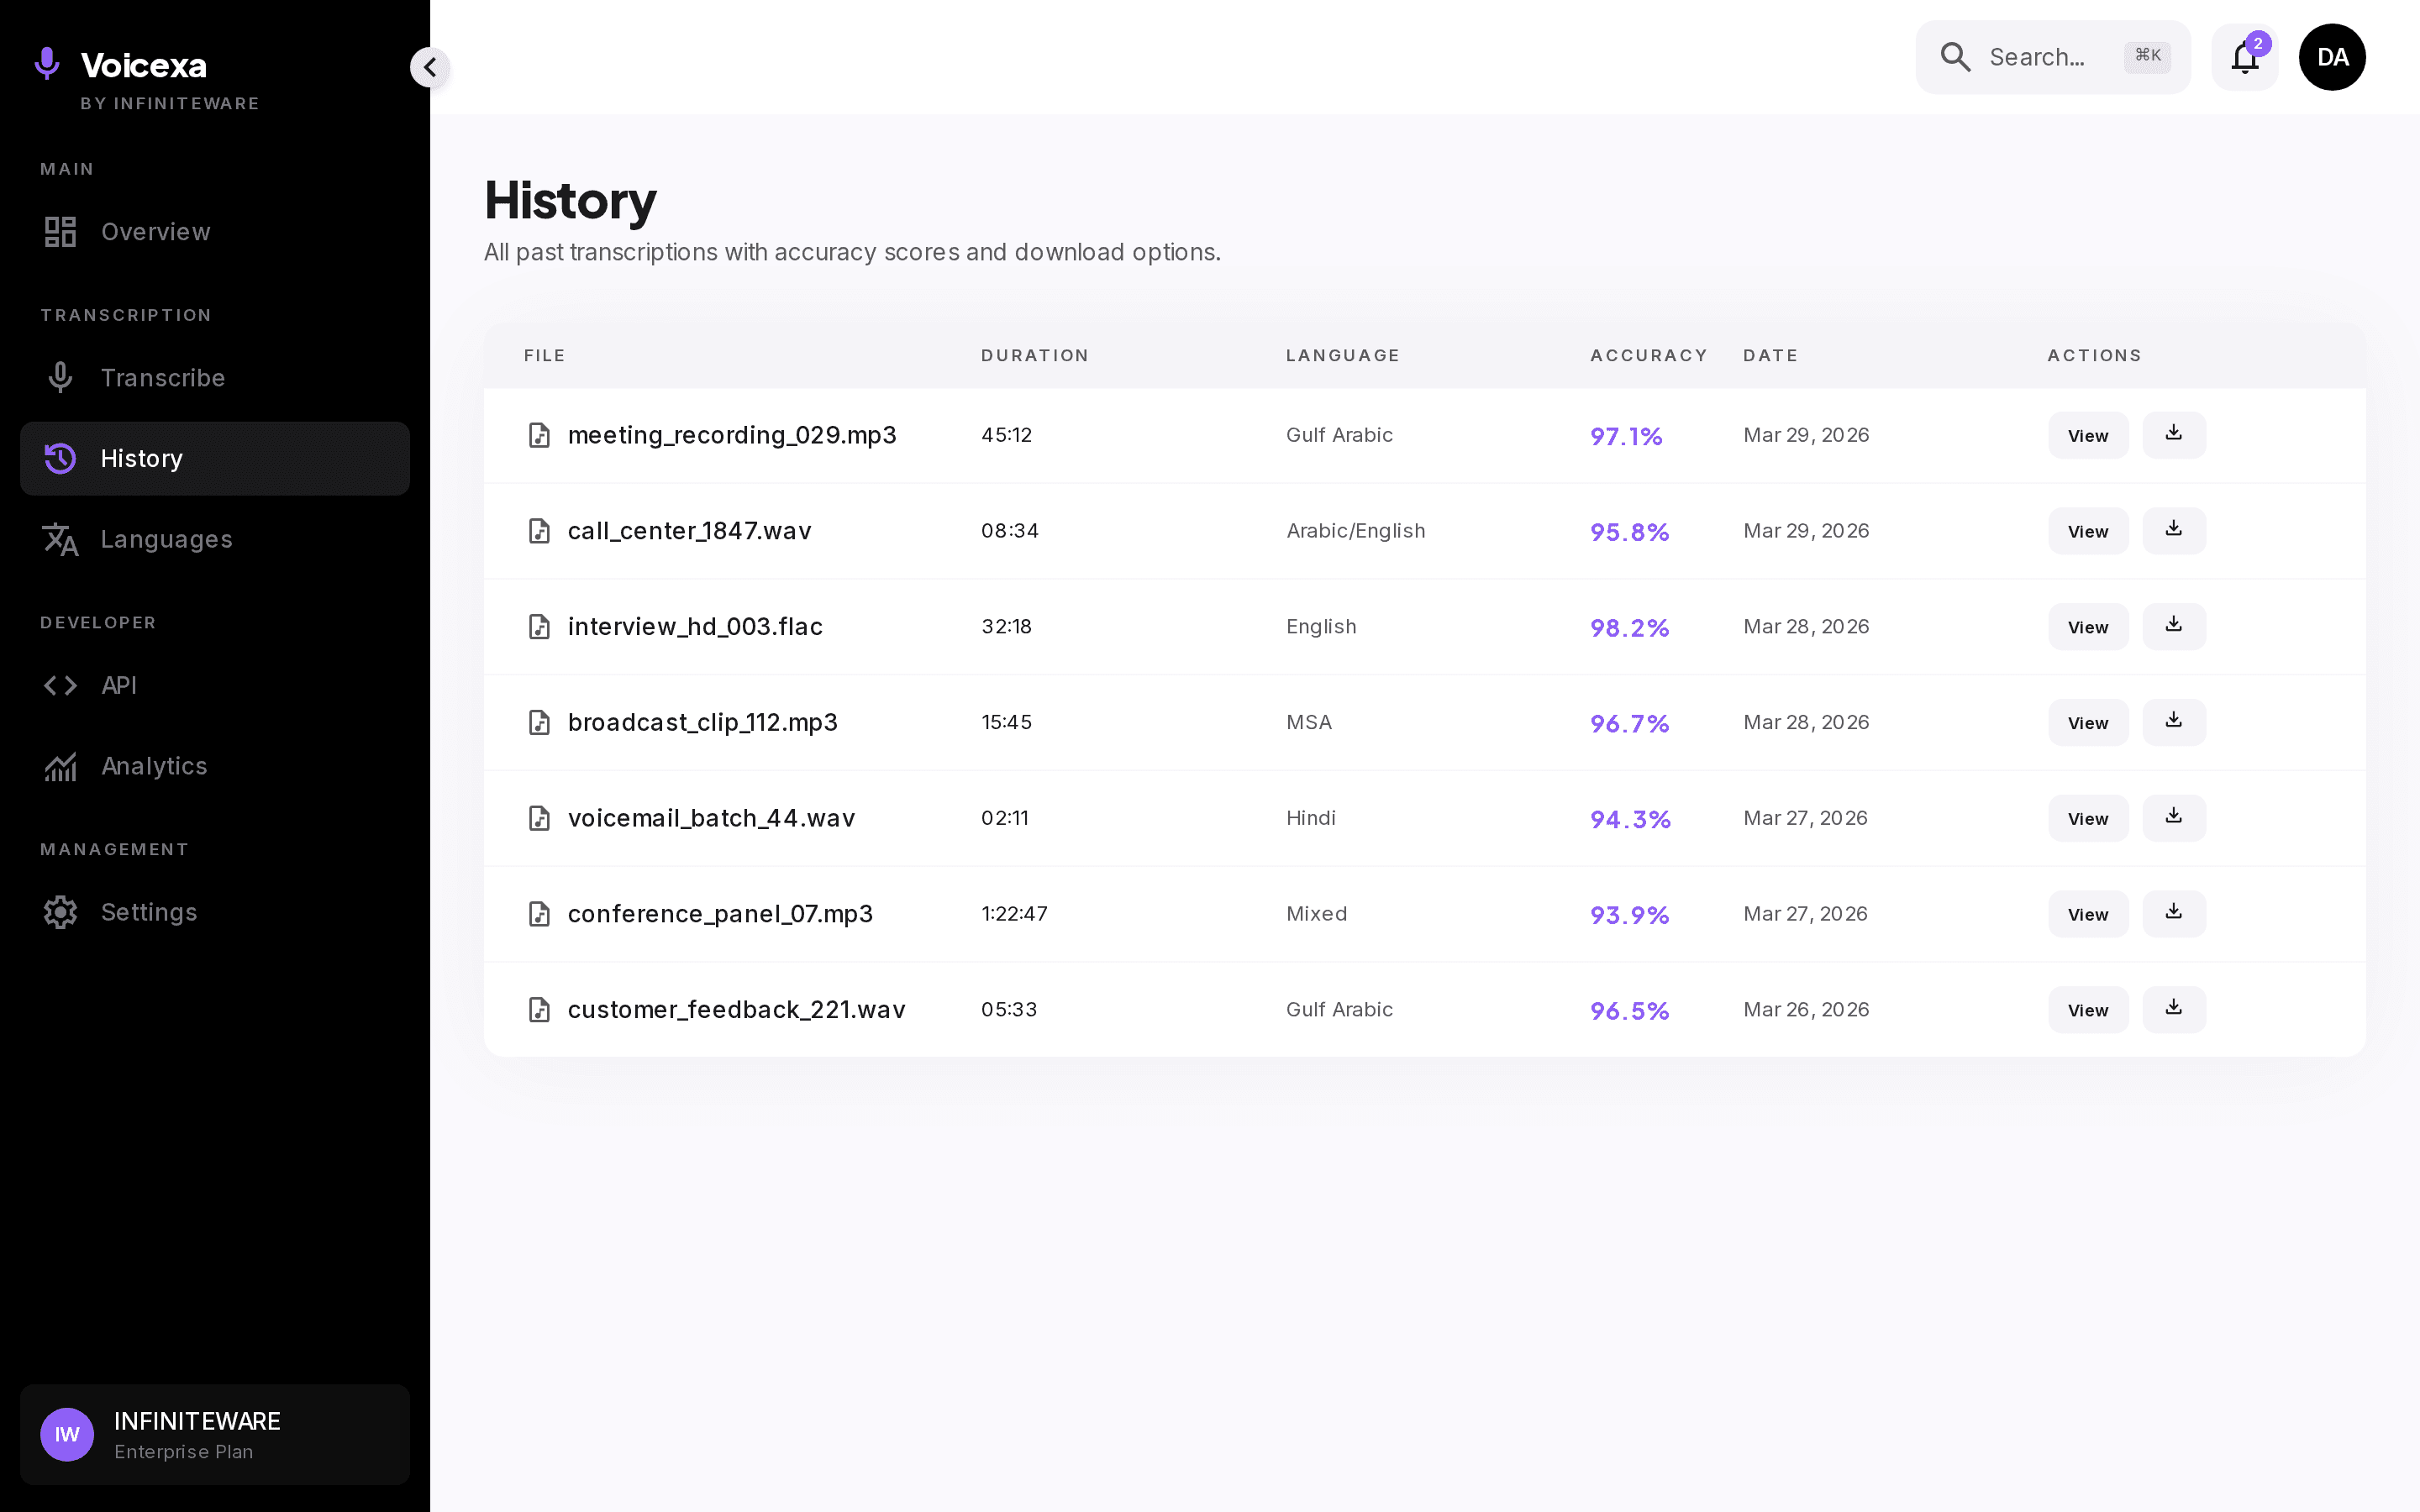The image size is (2420, 1512).
Task: Click the 1:22:47 duration cell
Action: [1014, 914]
